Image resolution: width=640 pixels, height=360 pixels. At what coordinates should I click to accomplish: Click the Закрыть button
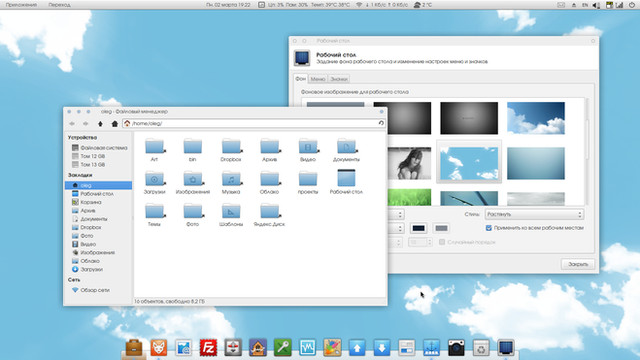click(x=578, y=264)
